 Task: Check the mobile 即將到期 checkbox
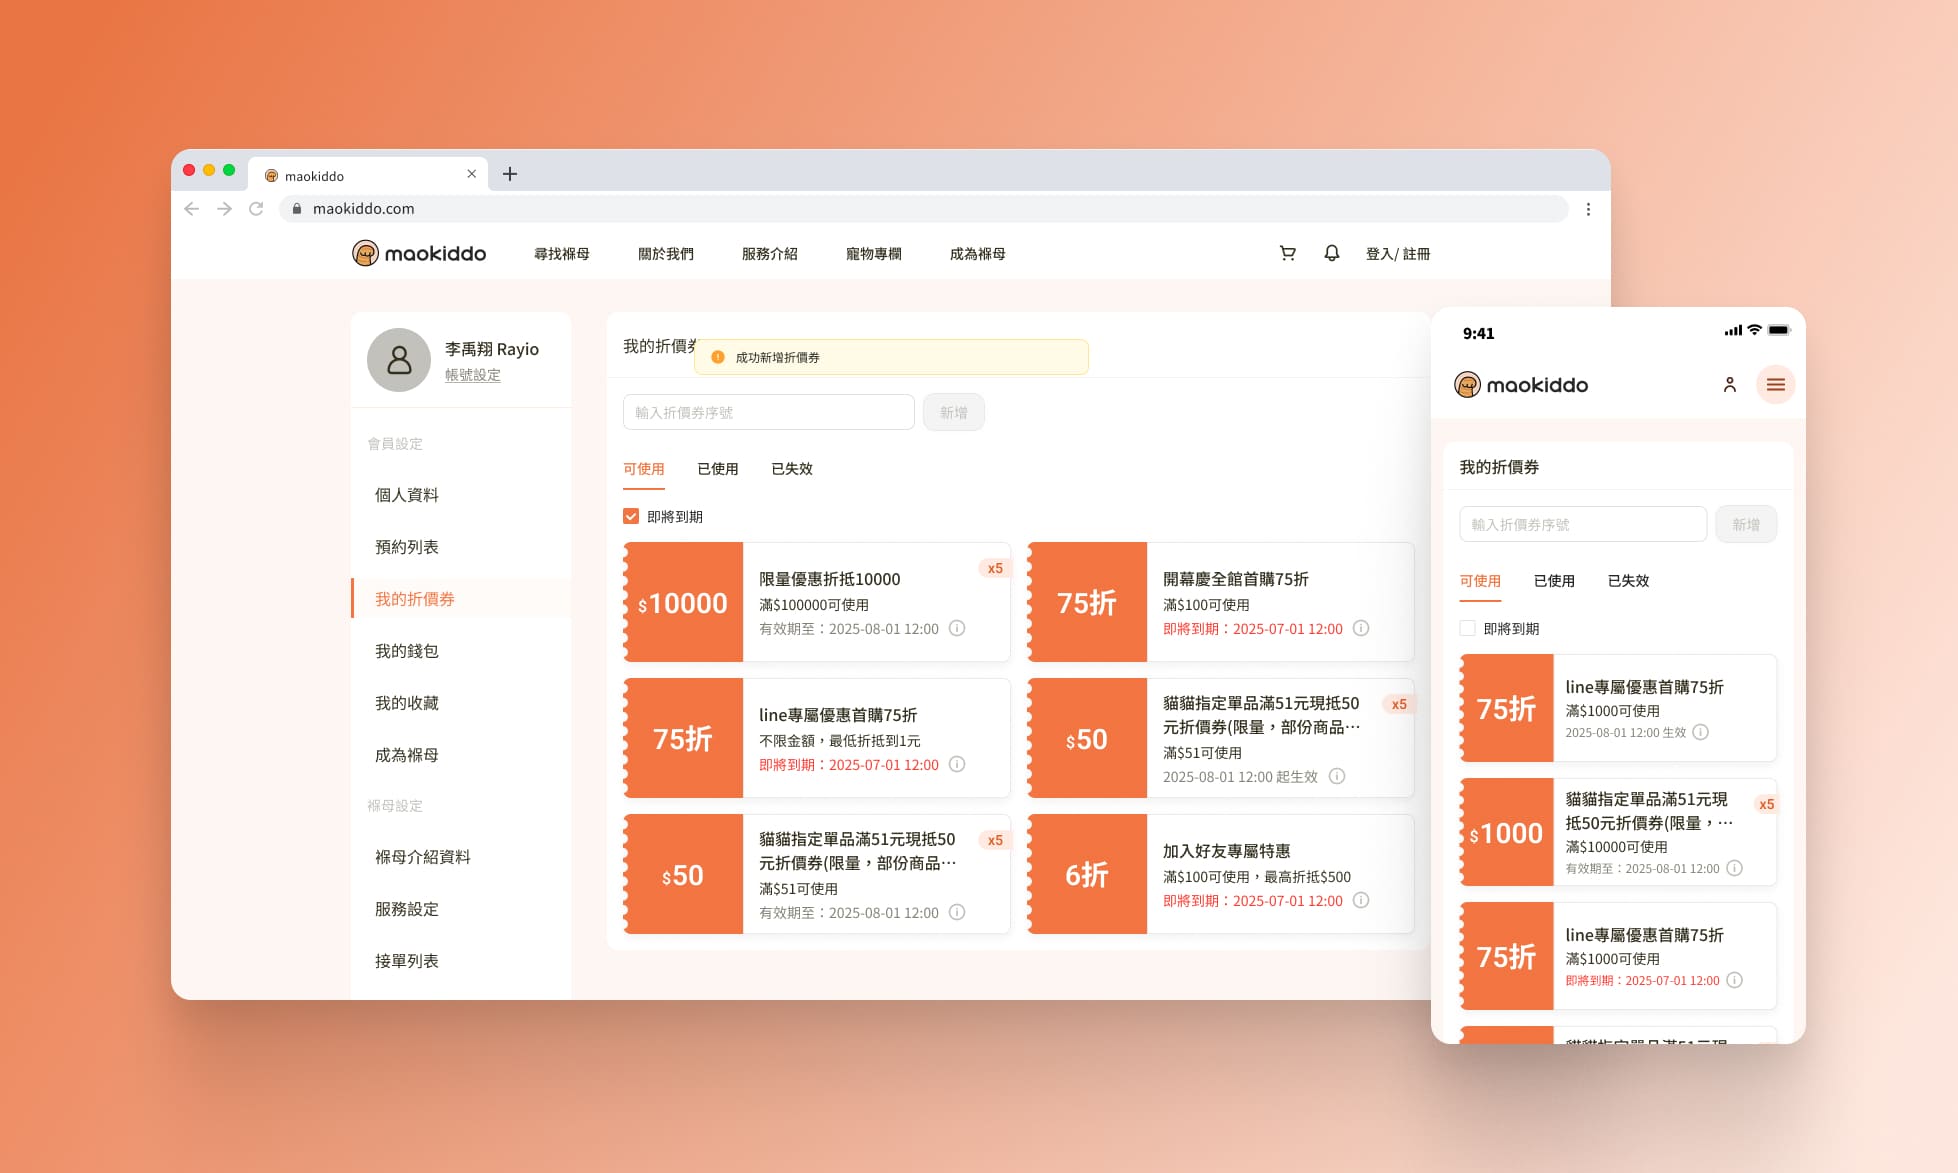tap(1468, 628)
